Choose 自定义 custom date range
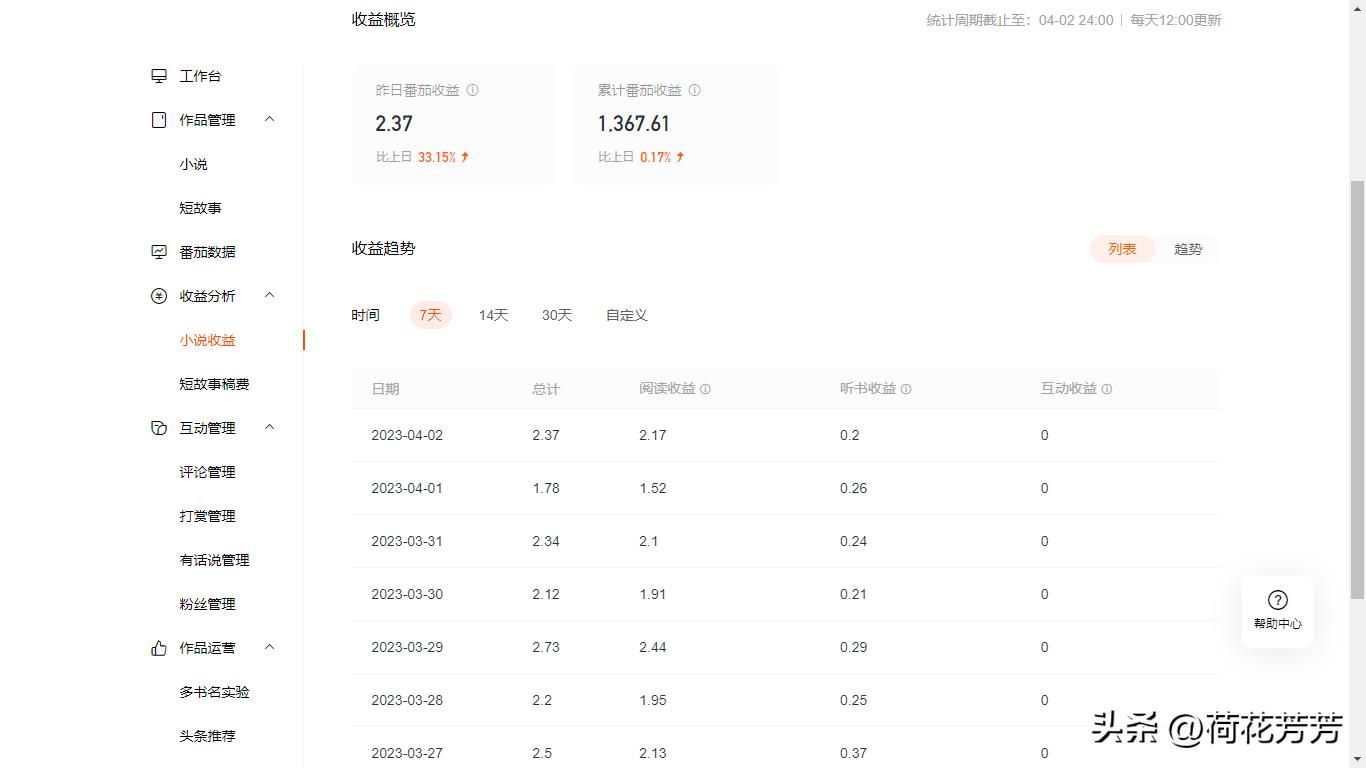 coord(627,315)
